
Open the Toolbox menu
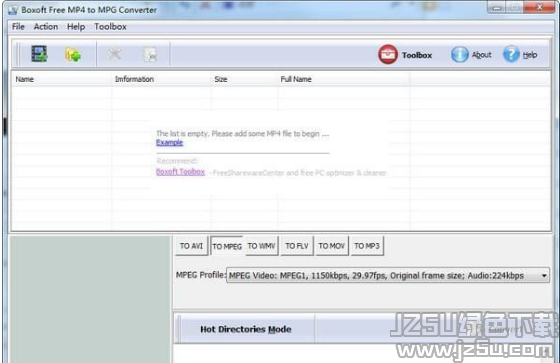click(x=110, y=27)
